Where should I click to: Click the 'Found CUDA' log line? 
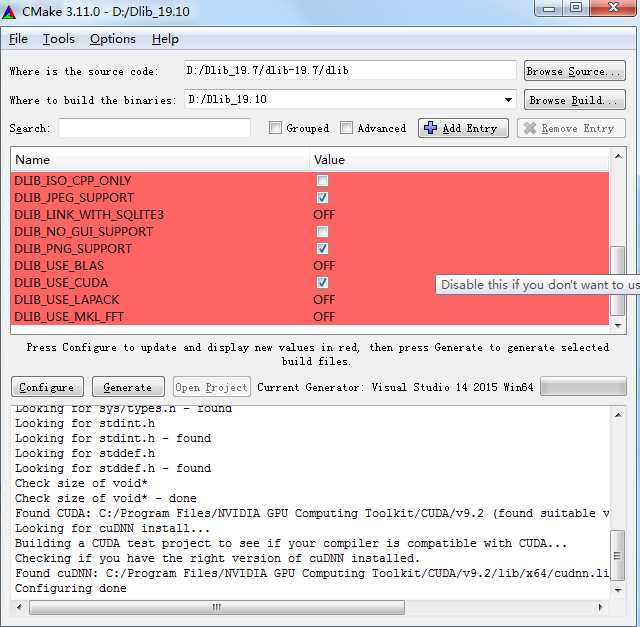pos(312,513)
